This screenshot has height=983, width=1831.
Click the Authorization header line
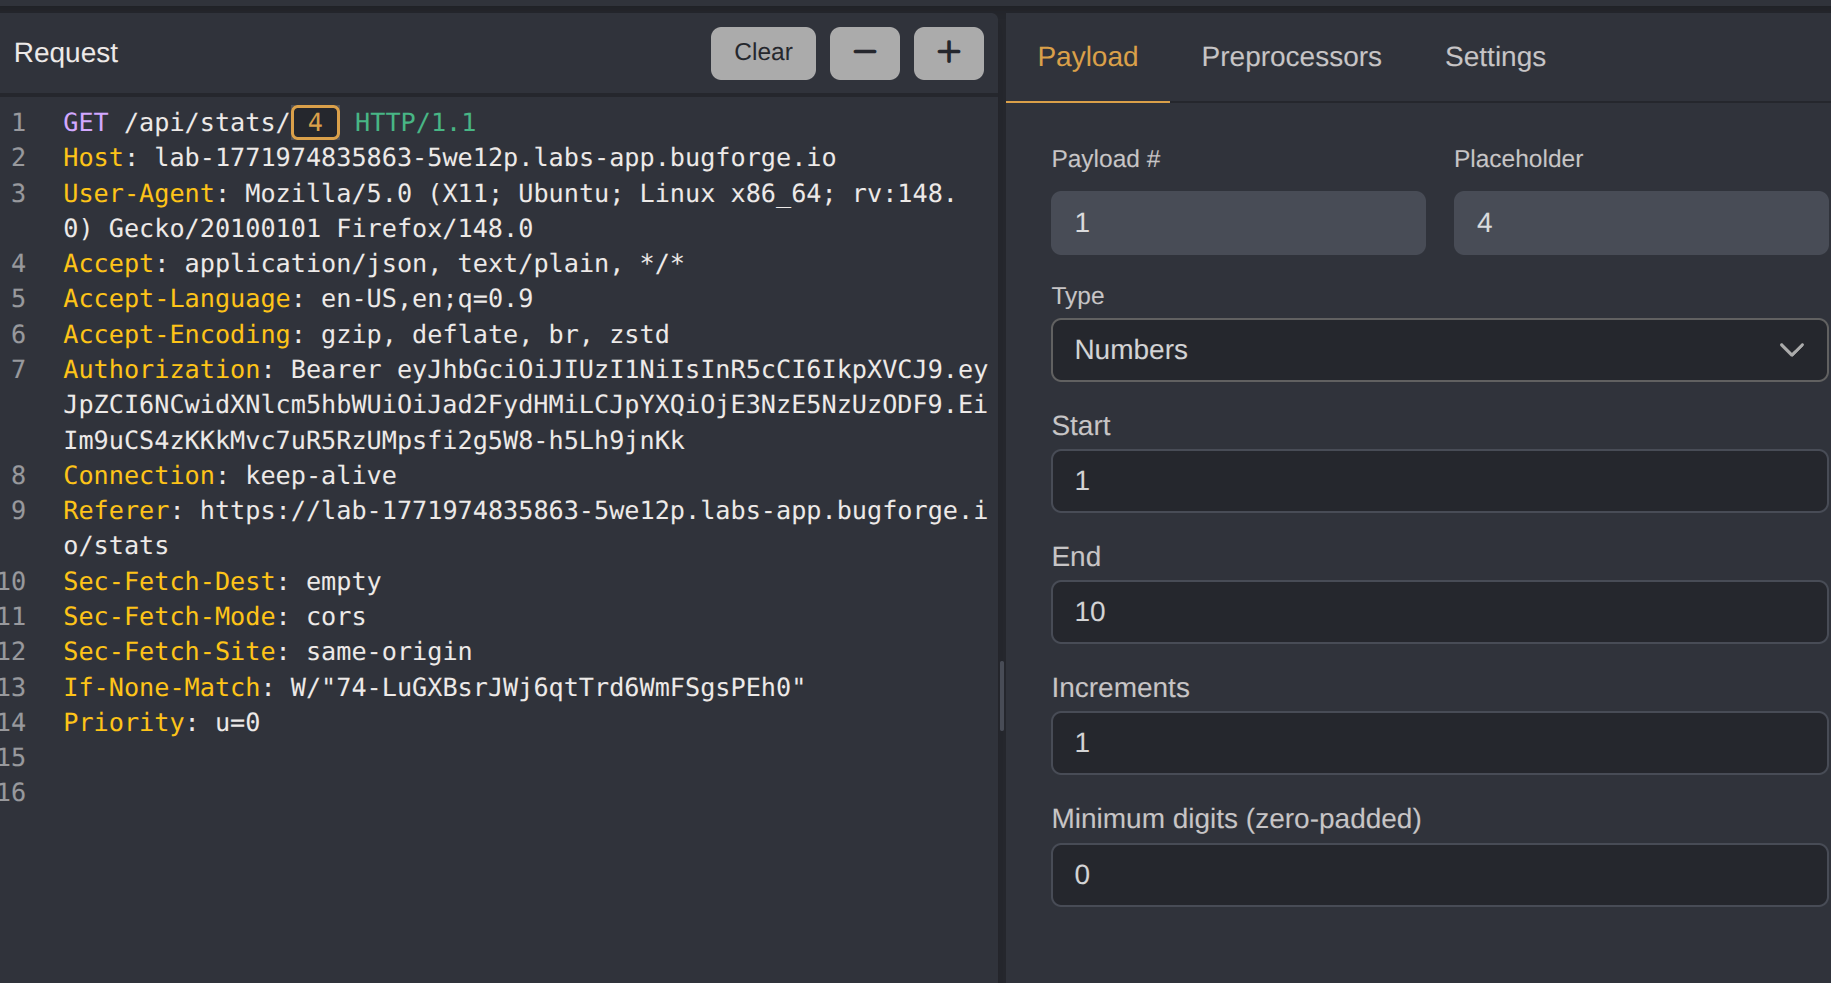click(x=160, y=370)
